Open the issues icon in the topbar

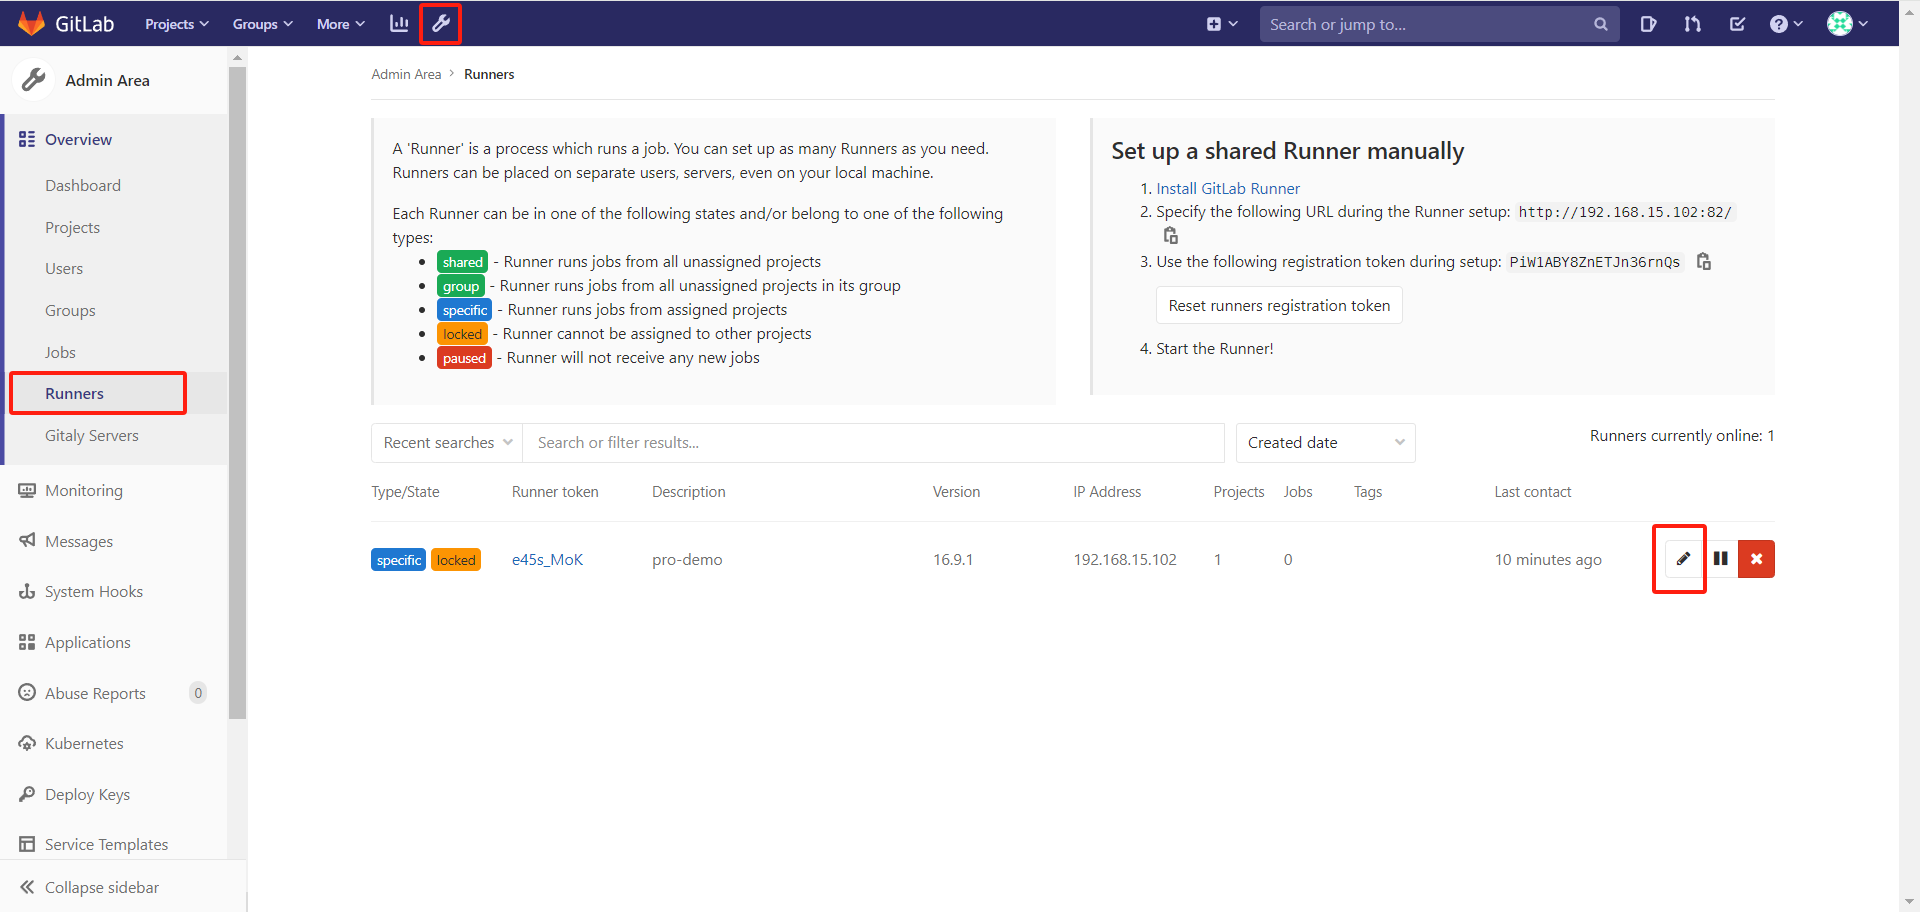[1649, 23]
